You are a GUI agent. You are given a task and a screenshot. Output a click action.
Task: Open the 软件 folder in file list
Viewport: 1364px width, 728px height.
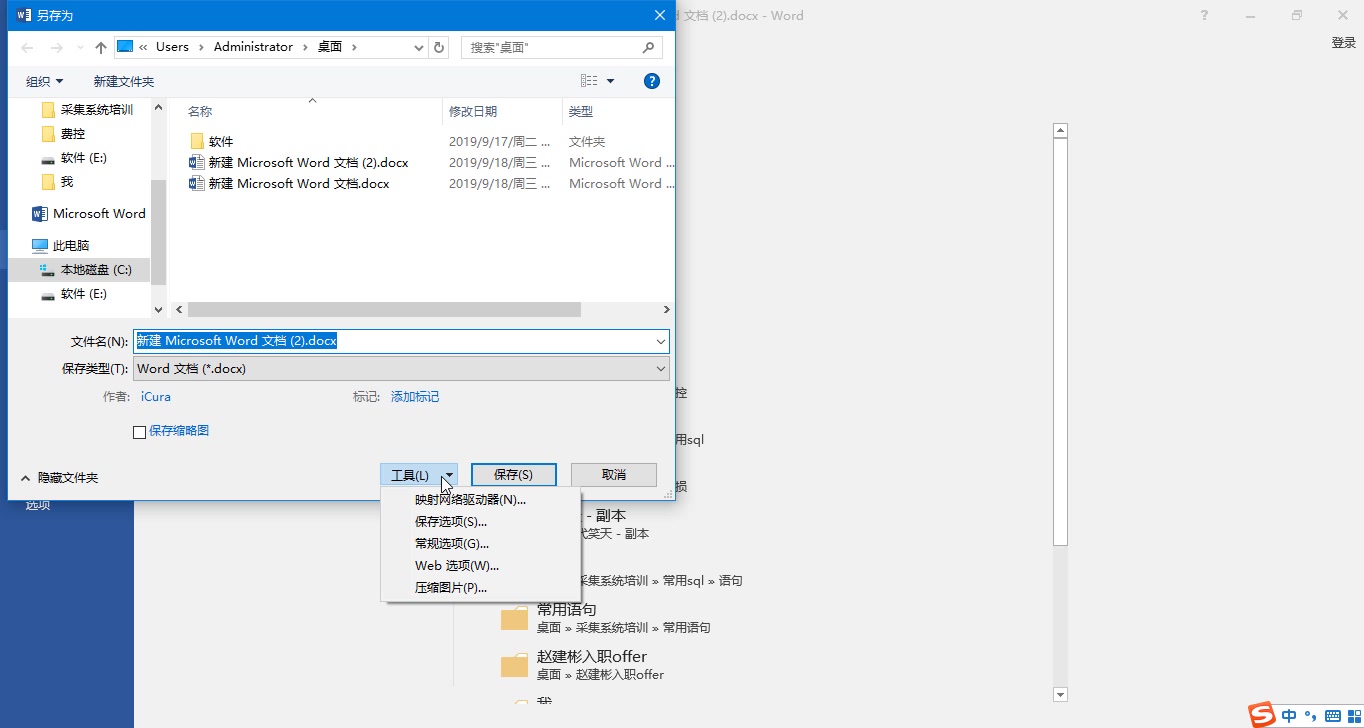pyautogui.click(x=211, y=142)
